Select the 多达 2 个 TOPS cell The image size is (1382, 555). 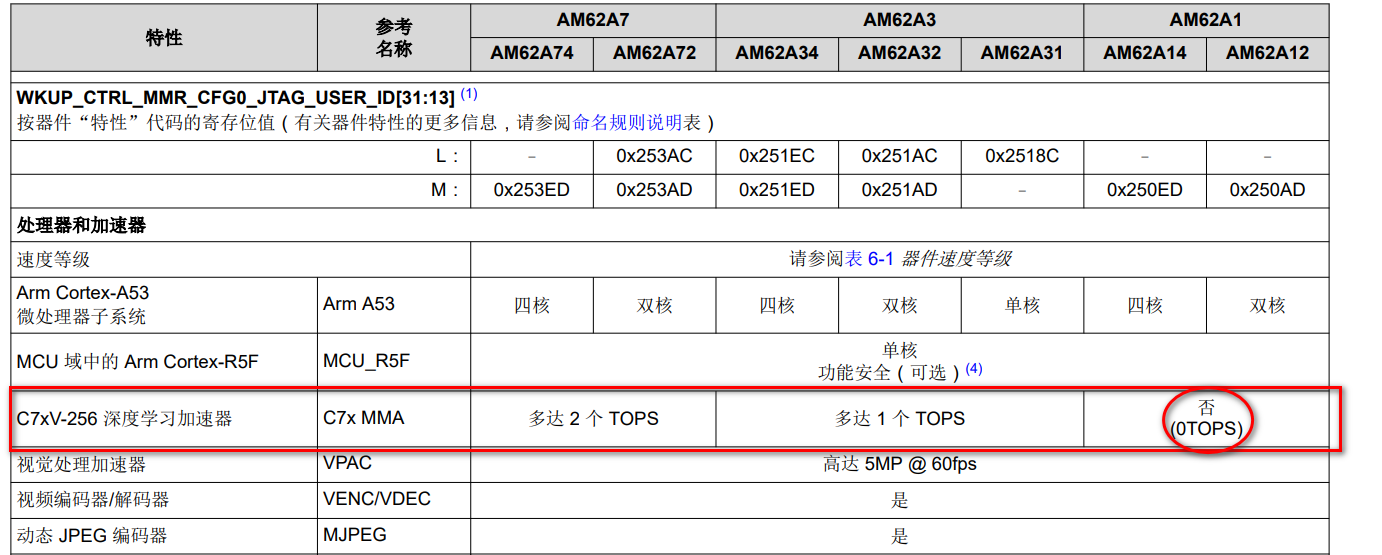(x=593, y=418)
